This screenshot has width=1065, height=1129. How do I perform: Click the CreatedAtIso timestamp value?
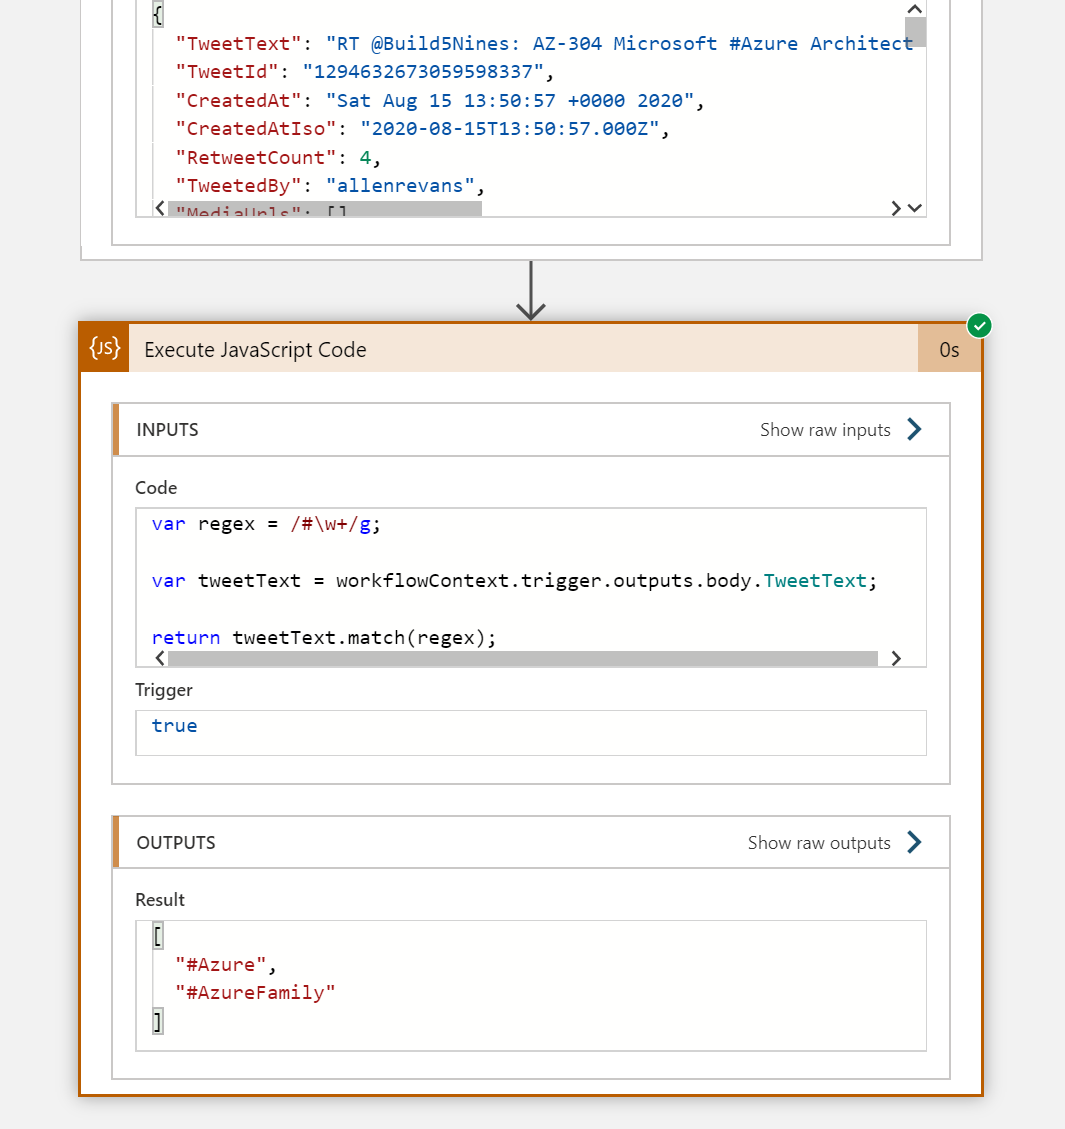510,129
